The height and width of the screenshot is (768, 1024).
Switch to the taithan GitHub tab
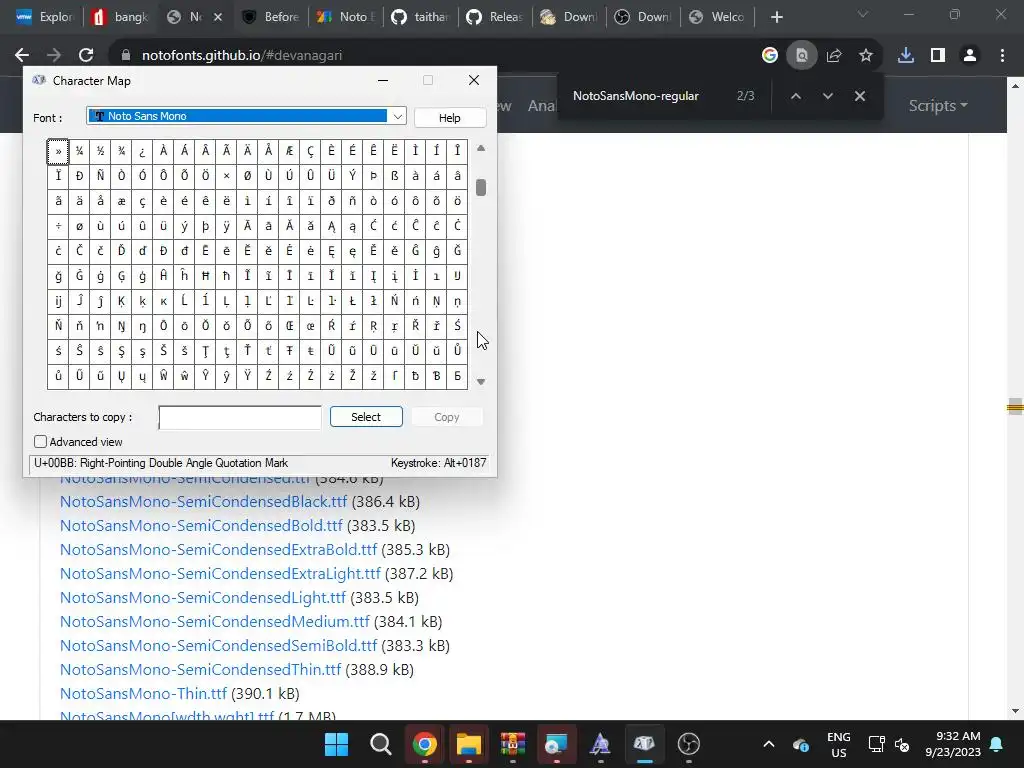421,17
